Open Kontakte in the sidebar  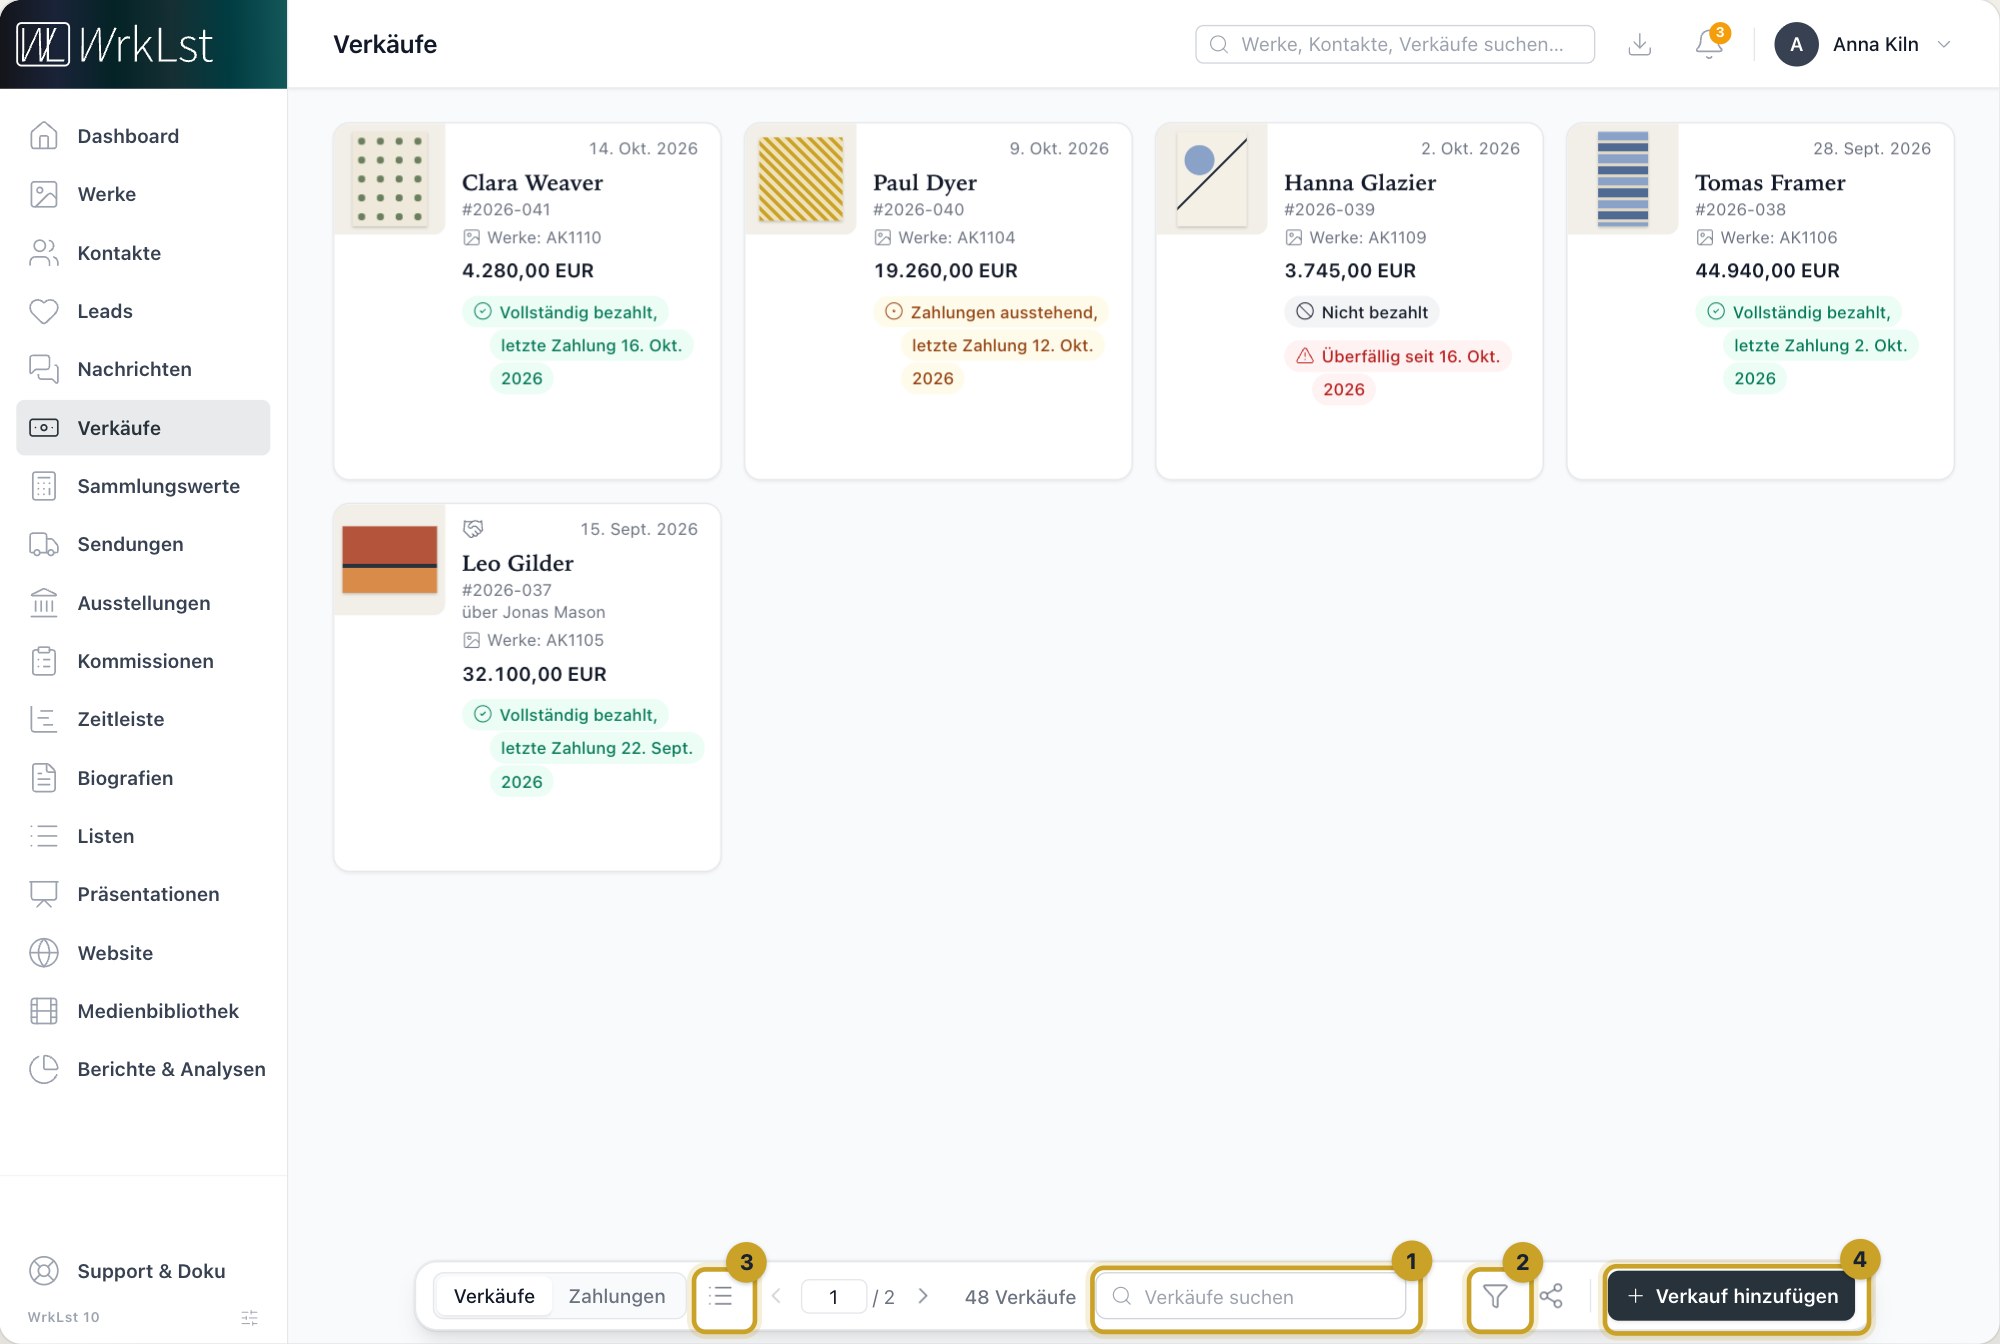(143, 253)
